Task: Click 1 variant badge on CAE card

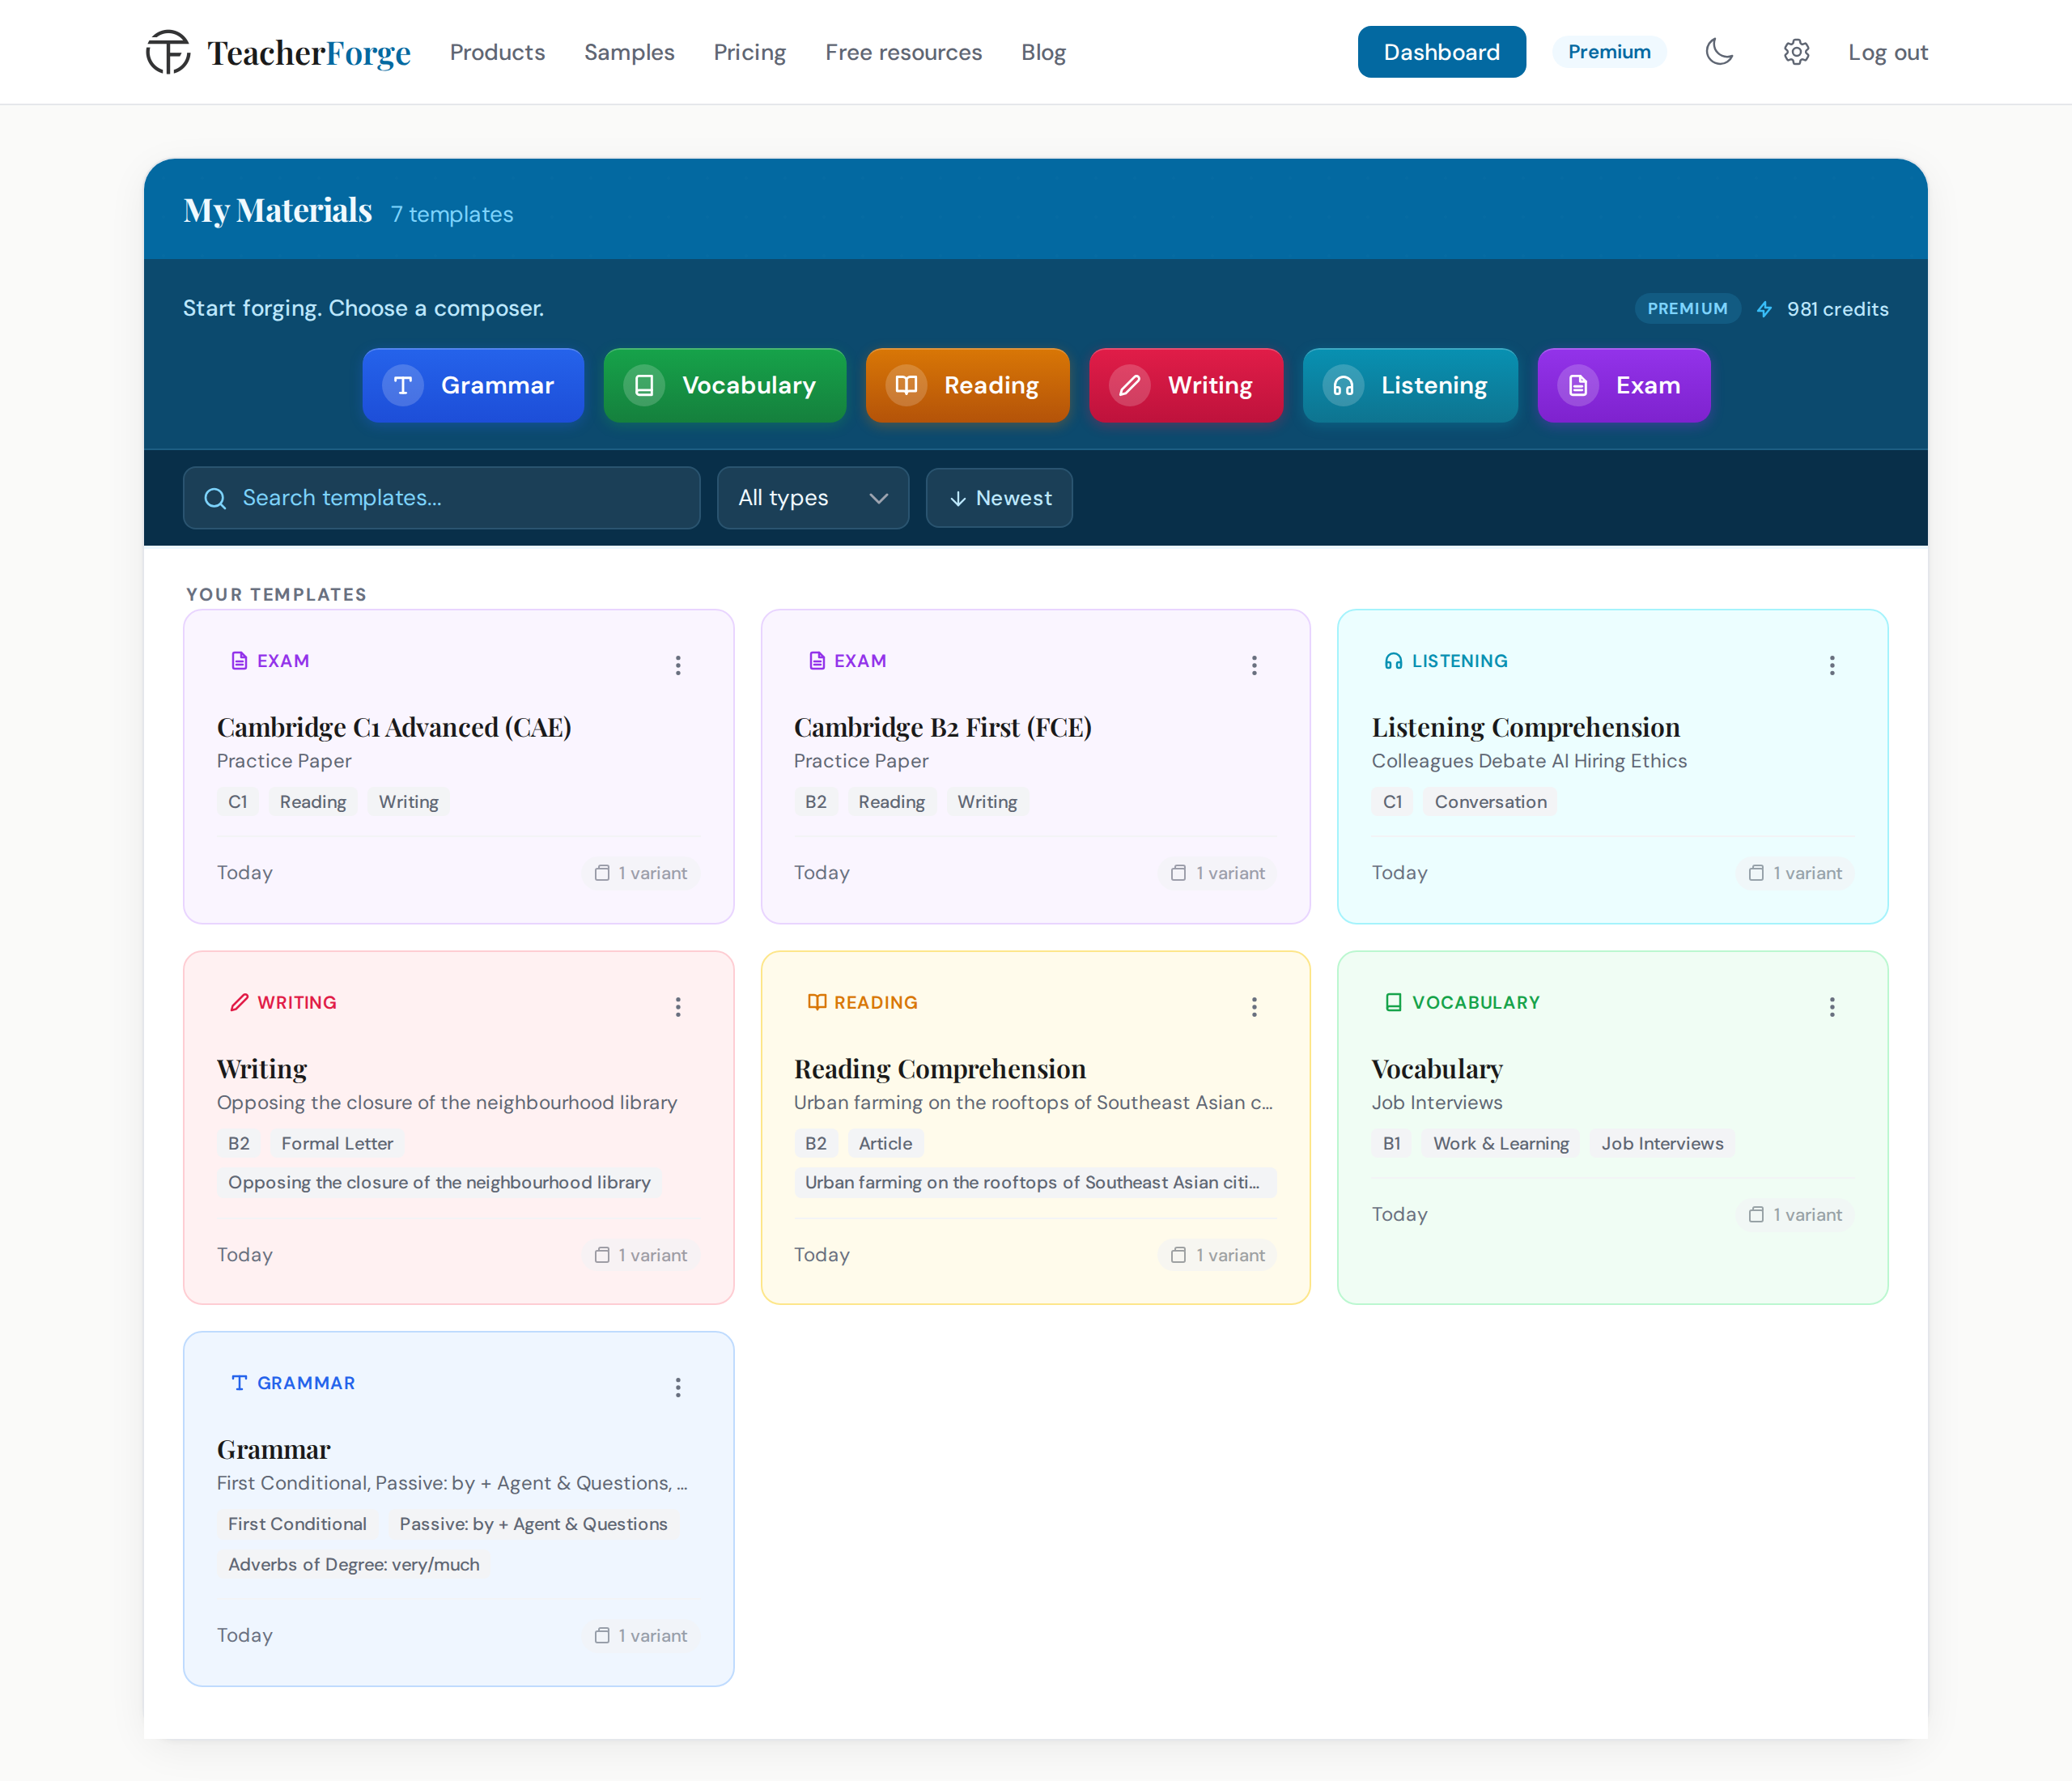Action: [641, 873]
